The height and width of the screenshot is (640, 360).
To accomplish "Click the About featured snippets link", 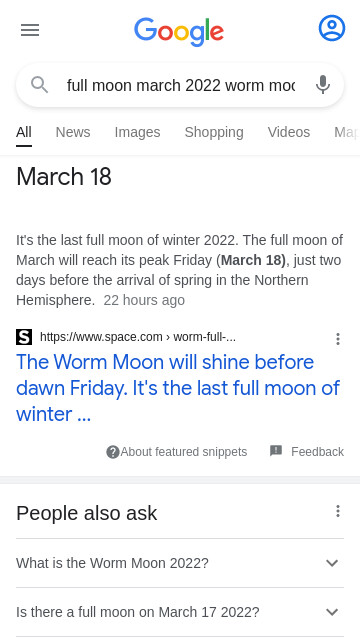I will 184,452.
